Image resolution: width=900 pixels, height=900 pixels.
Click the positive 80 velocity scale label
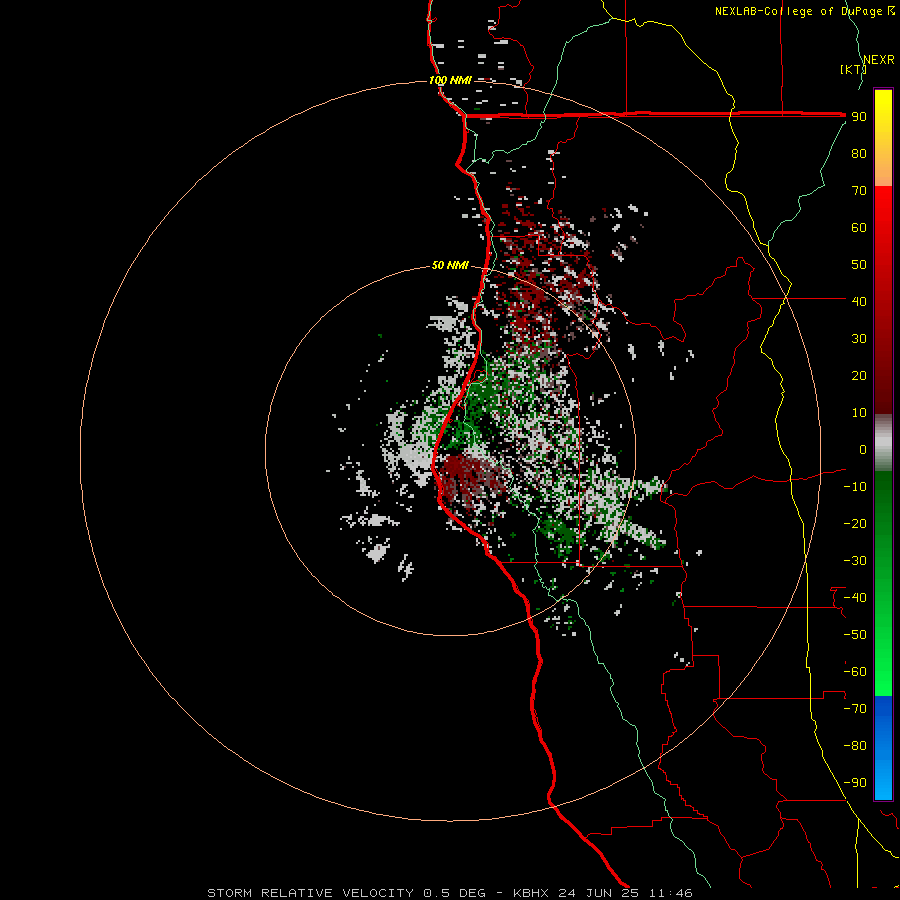click(x=859, y=153)
